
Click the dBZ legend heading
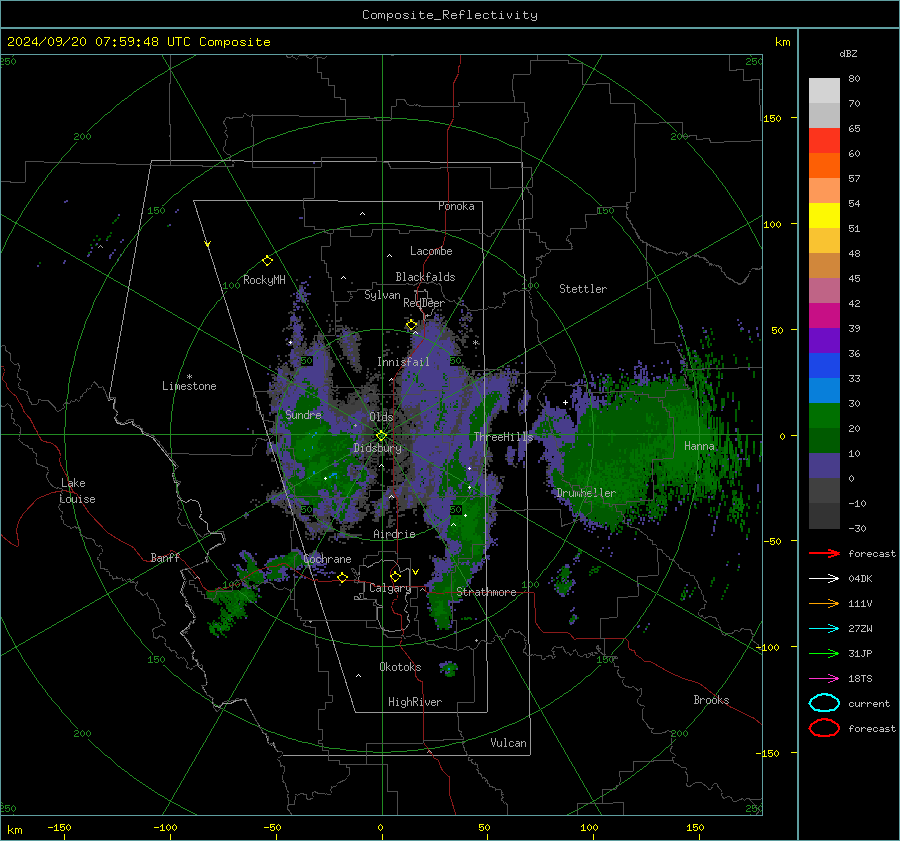tap(848, 53)
